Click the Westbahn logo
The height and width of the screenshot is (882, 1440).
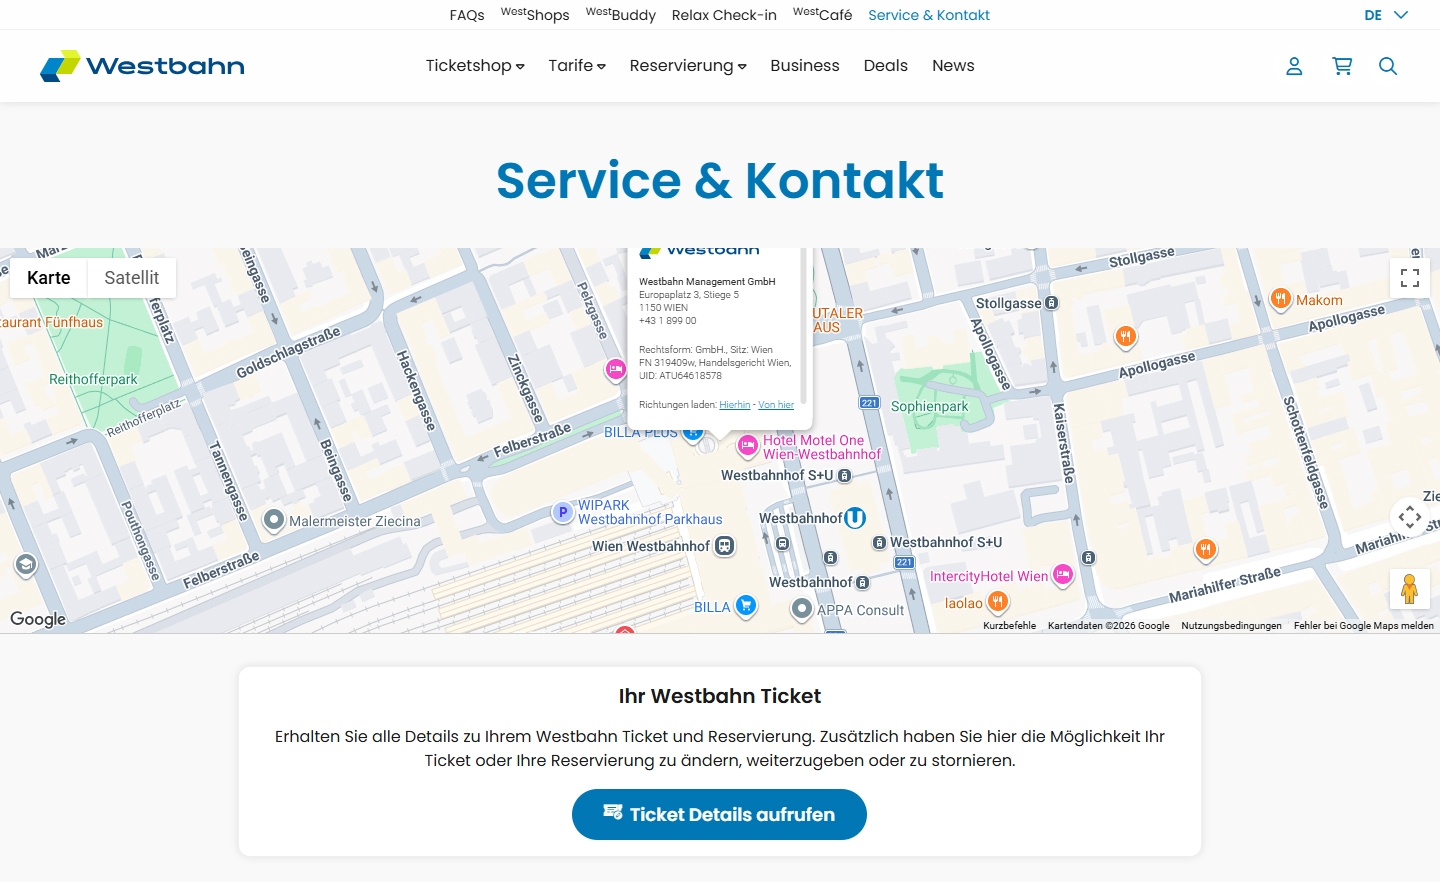(x=142, y=66)
